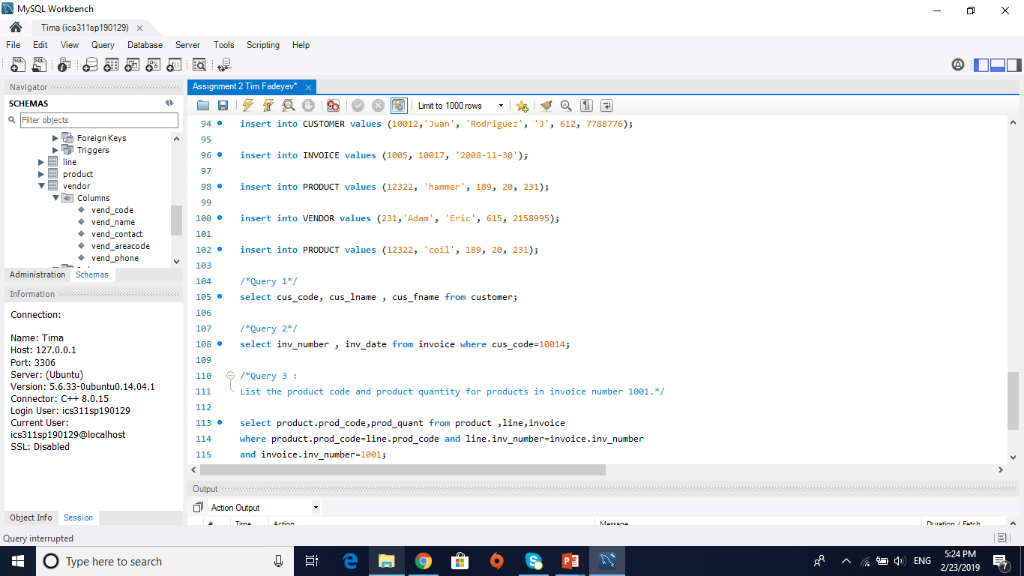The width and height of the screenshot is (1024, 576).
Task: Expand the product table
Action: [x=41, y=174]
